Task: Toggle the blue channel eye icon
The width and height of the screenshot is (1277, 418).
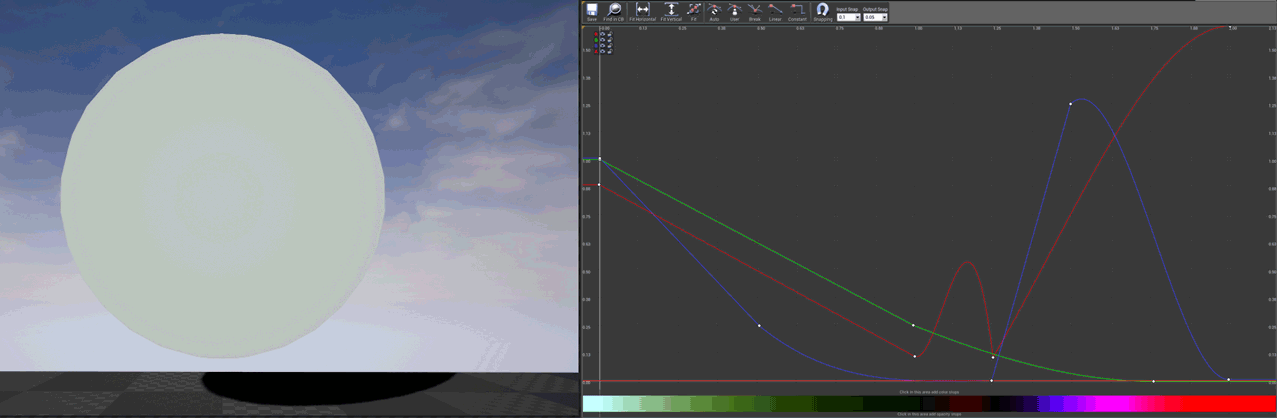Action: 603,45
